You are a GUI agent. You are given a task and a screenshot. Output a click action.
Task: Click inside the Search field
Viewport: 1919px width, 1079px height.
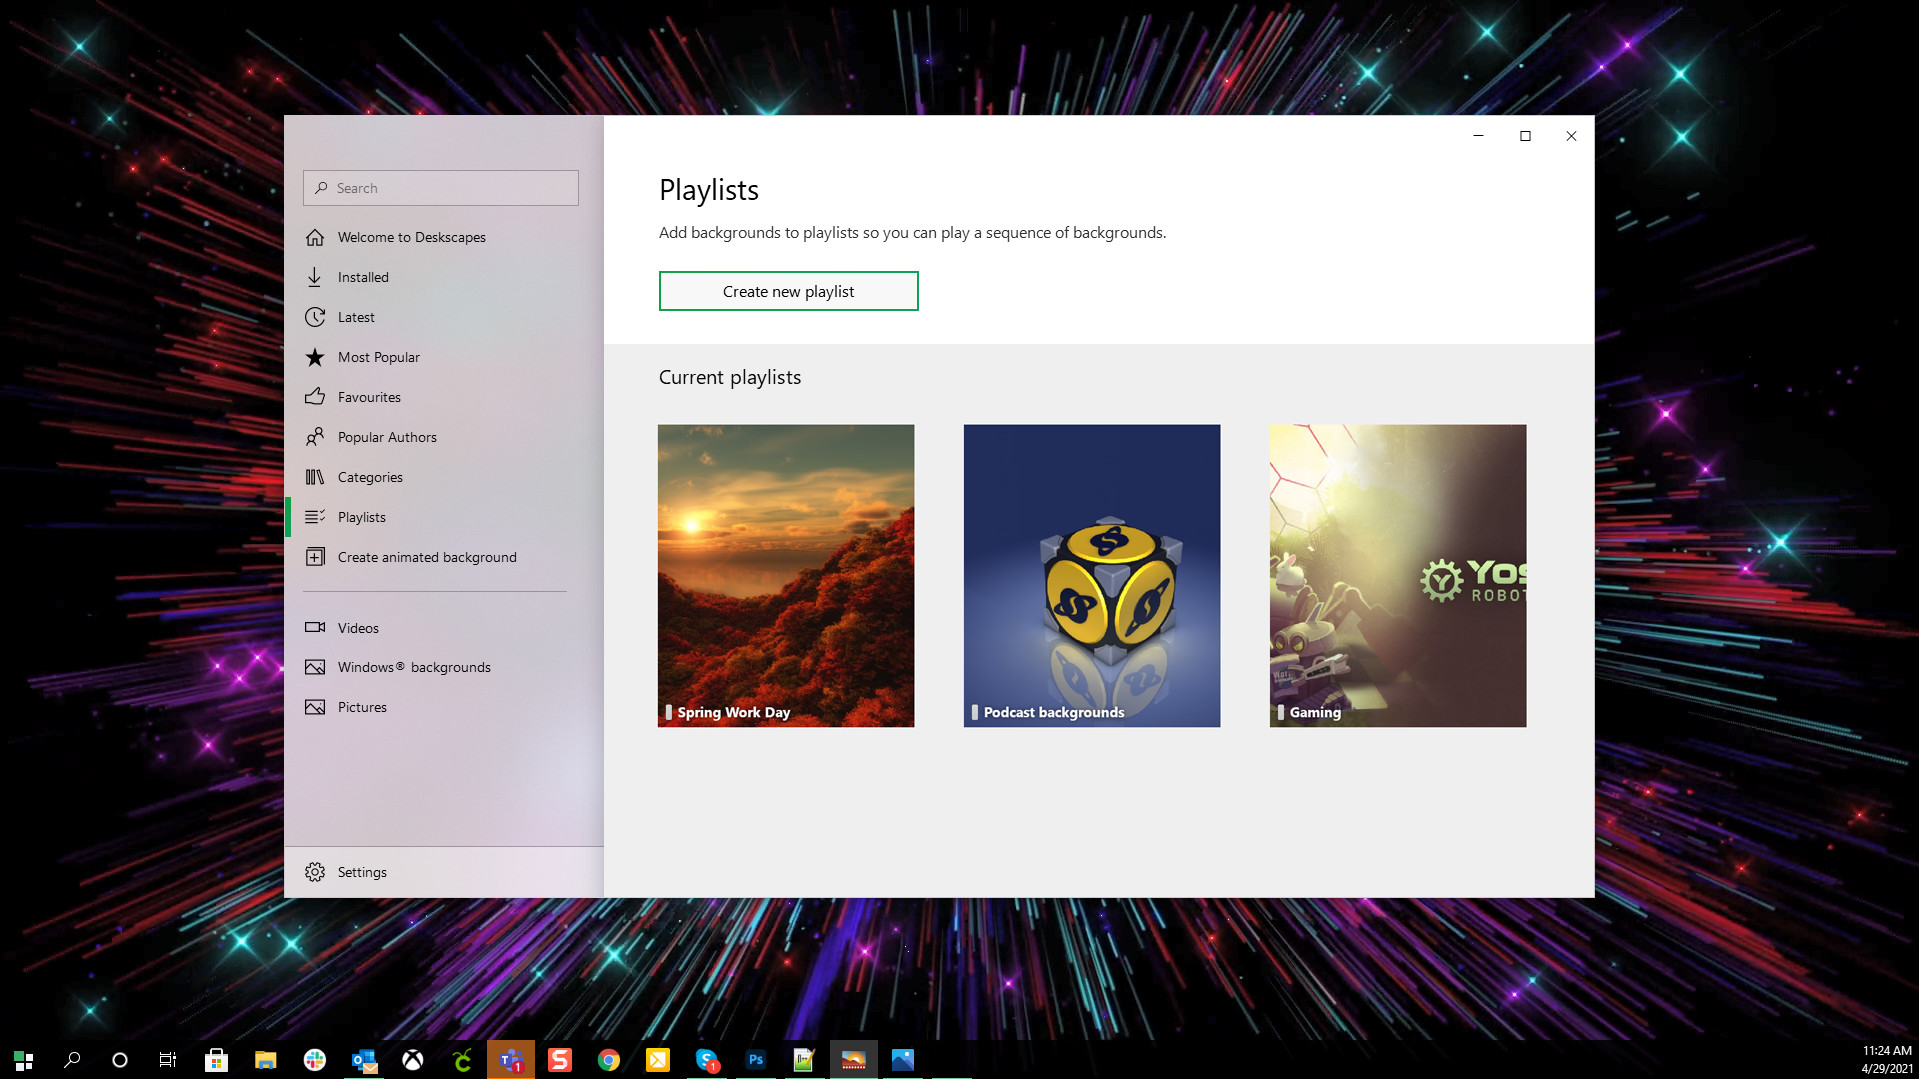pos(440,188)
